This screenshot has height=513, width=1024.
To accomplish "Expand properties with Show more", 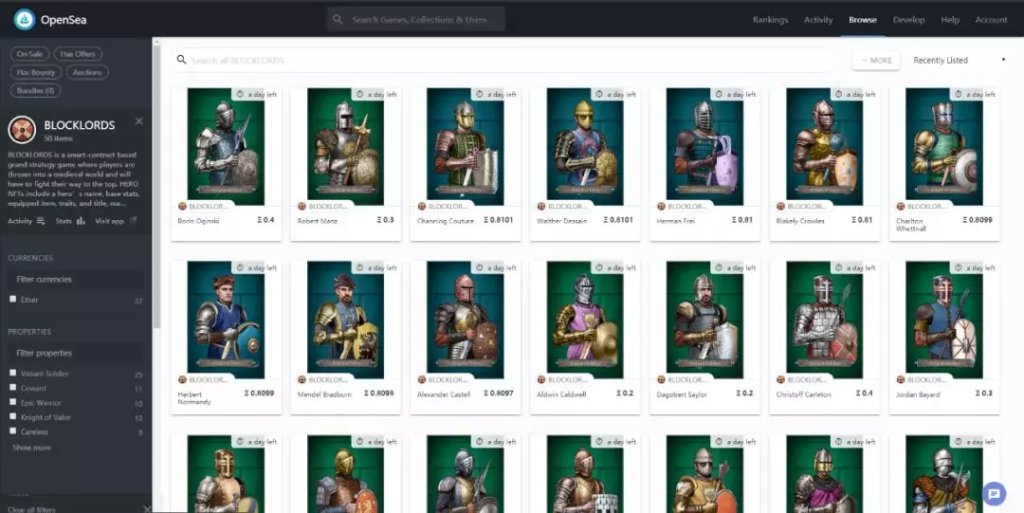I will click(31, 447).
